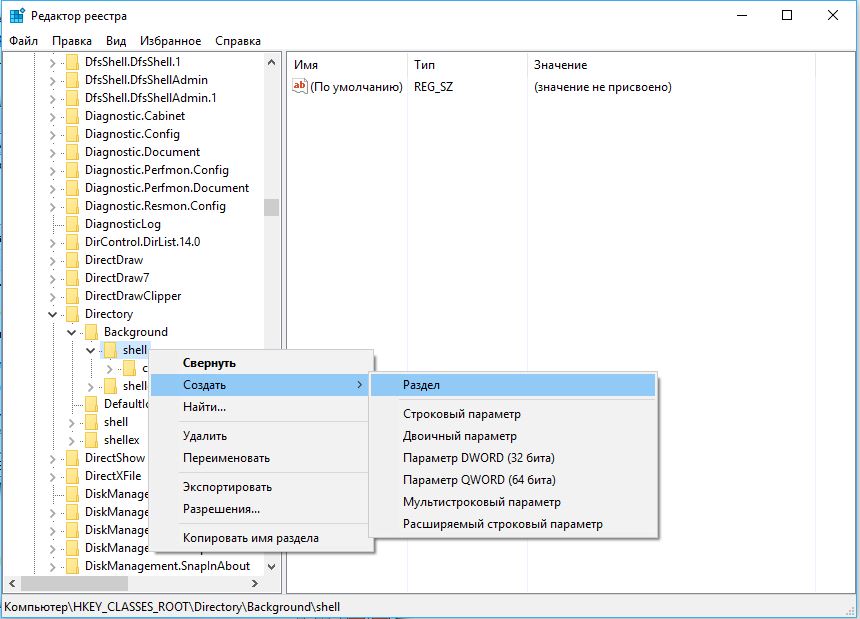
Task: Click the Registry Editor app icon in title bar
Action: 17,15
